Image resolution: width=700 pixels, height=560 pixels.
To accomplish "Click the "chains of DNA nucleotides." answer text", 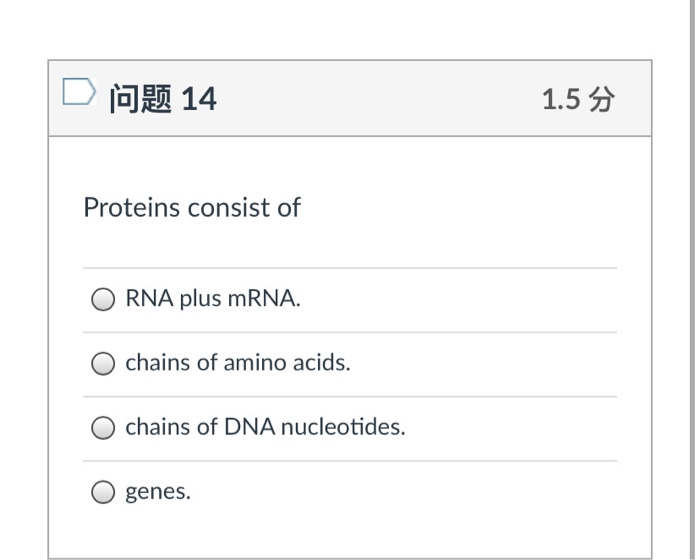I will (x=265, y=427).
